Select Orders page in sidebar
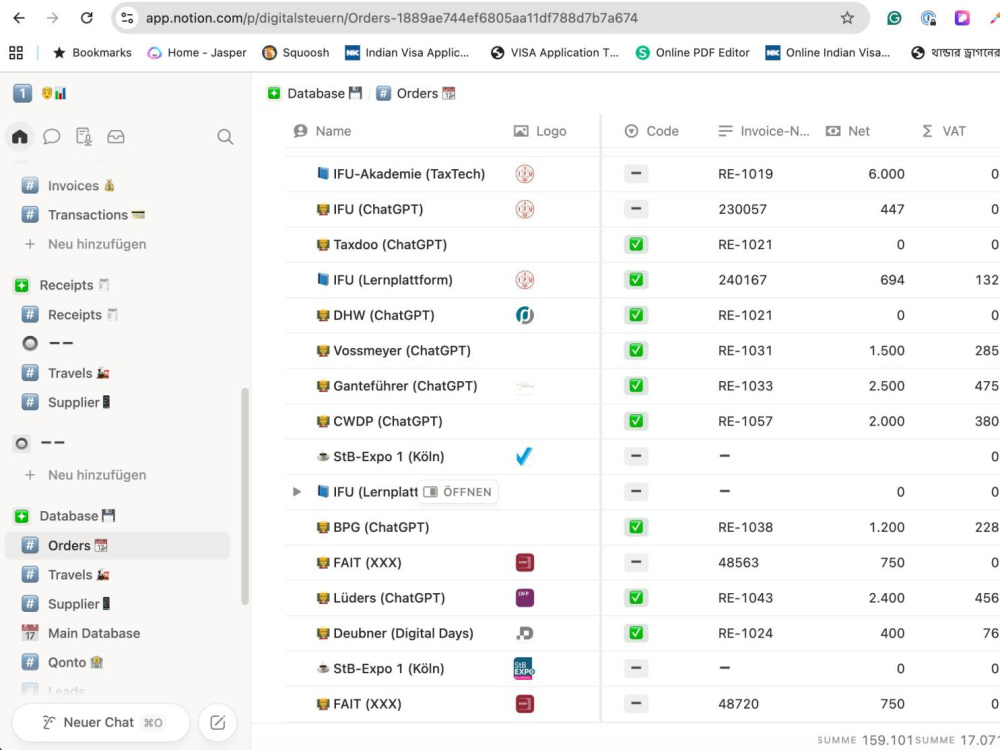This screenshot has height=750, width=1000. coord(117,545)
